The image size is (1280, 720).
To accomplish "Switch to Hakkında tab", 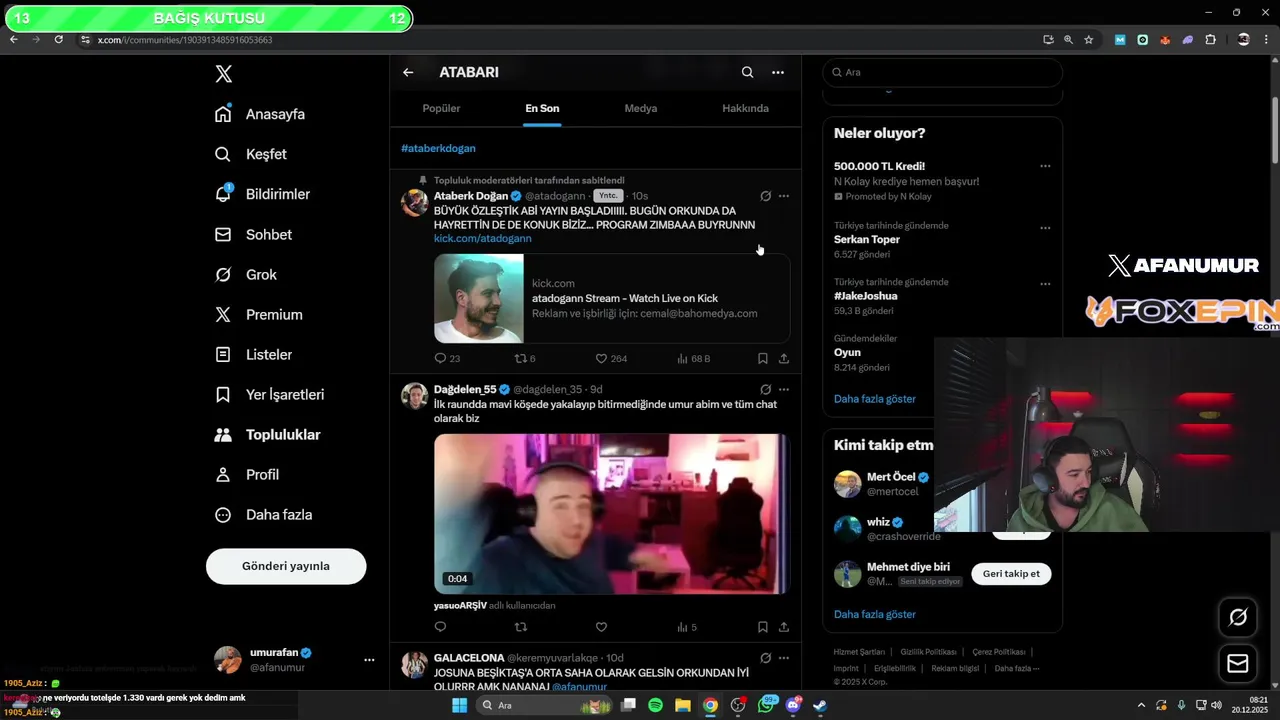I will pyautogui.click(x=745, y=108).
